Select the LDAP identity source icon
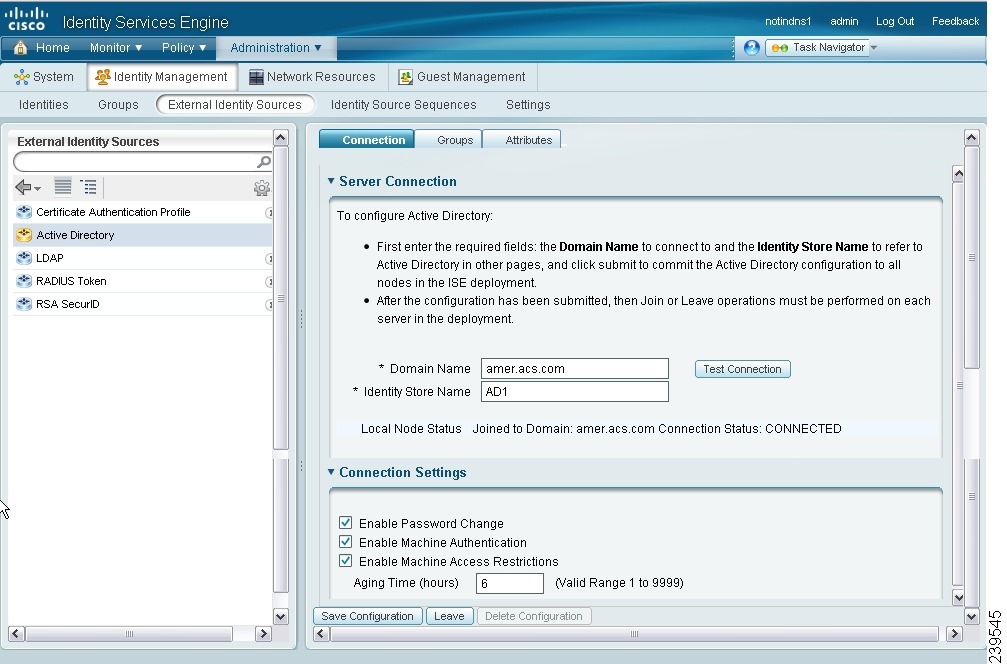The image size is (1007, 664). [23, 257]
